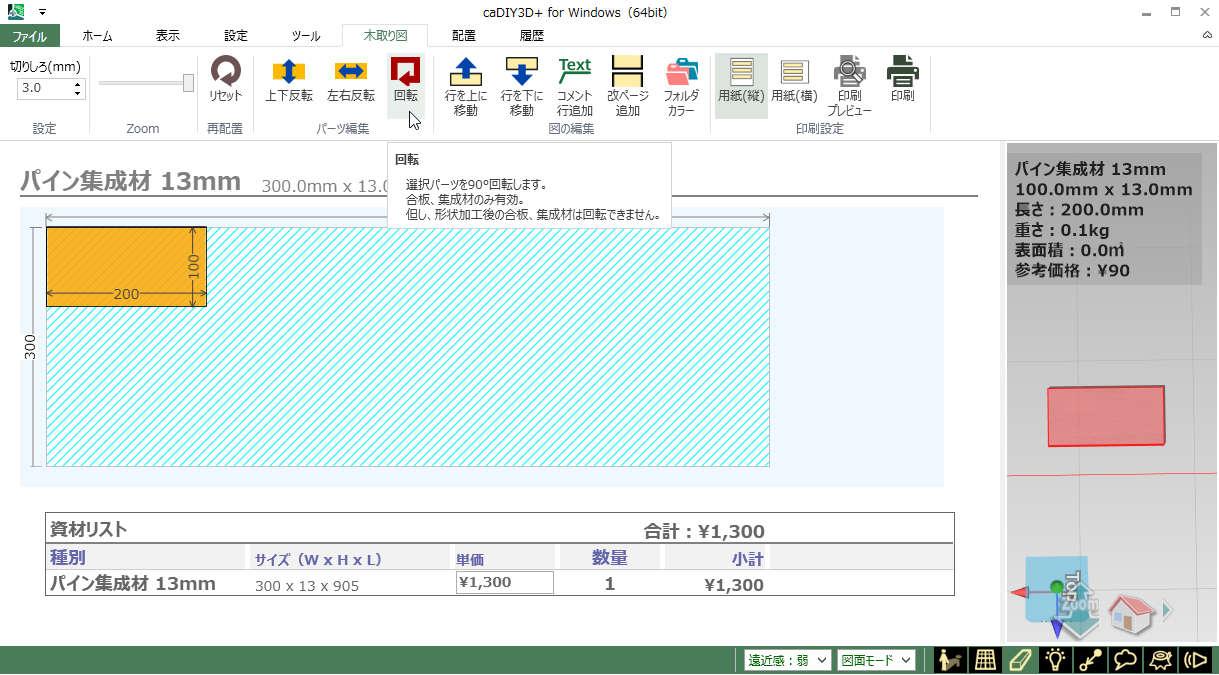Move the row down with 行を下に移動
This screenshot has height=675, width=1219.
521,86
